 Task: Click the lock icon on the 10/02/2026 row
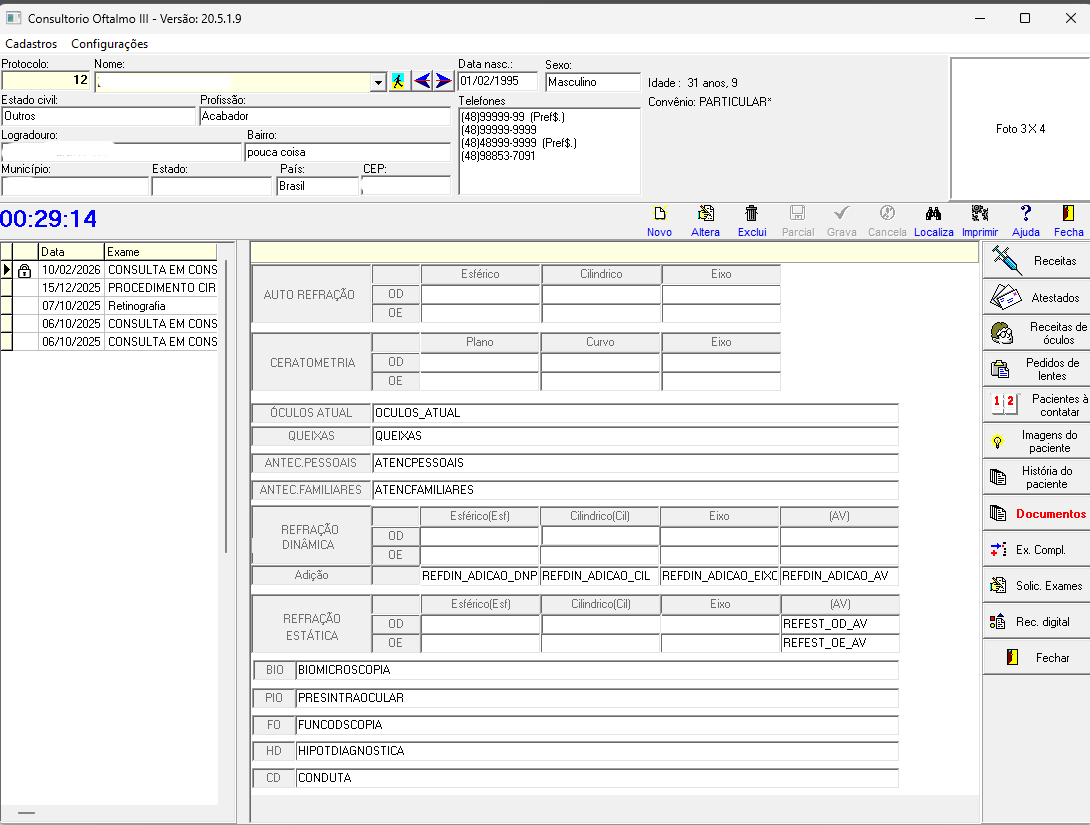(23, 269)
